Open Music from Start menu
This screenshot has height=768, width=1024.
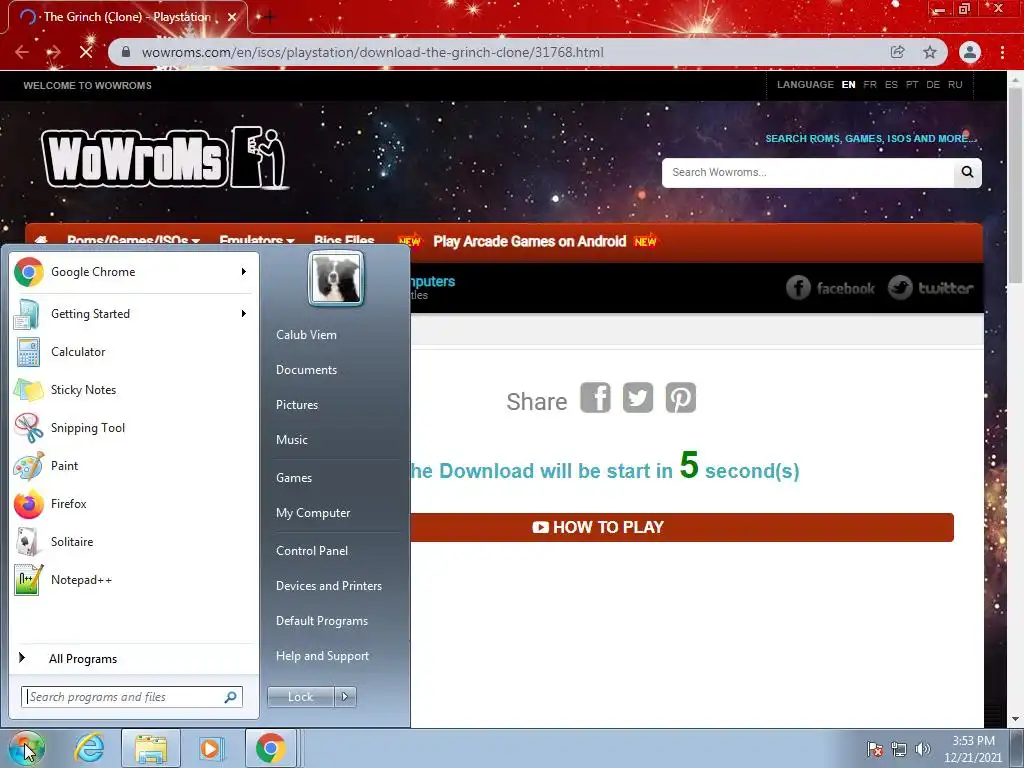(291, 440)
